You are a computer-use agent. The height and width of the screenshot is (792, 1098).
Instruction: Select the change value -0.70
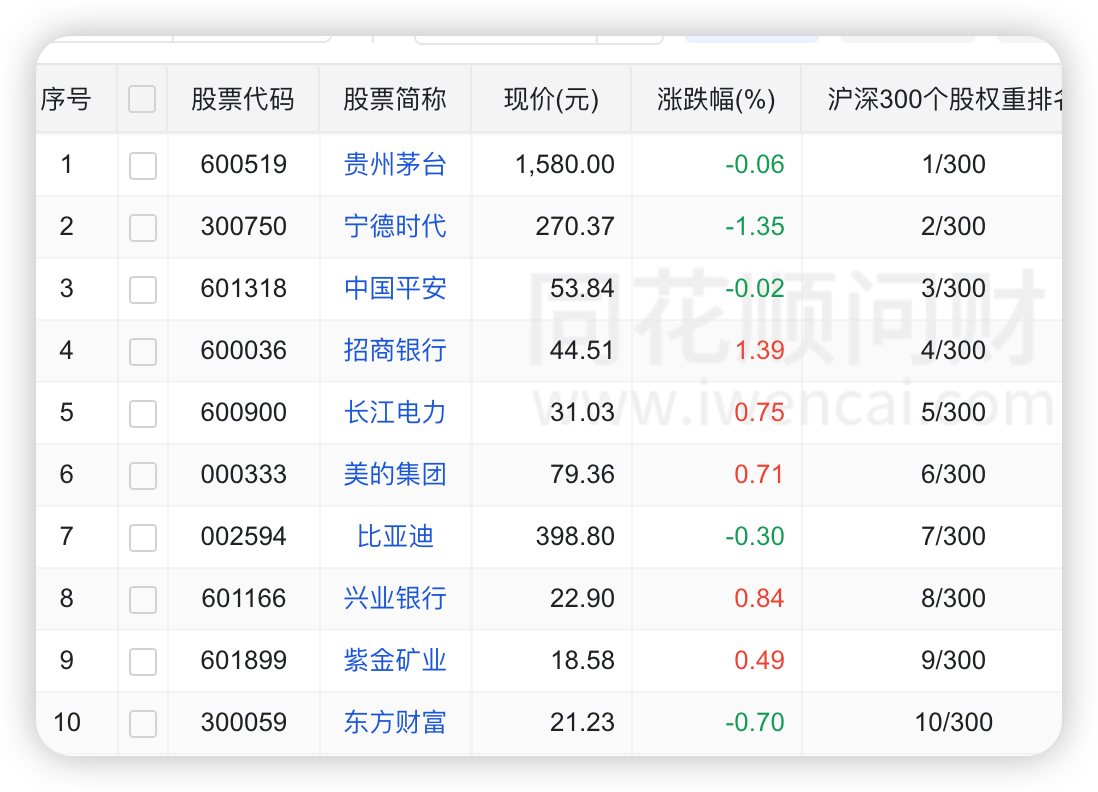coord(754,722)
